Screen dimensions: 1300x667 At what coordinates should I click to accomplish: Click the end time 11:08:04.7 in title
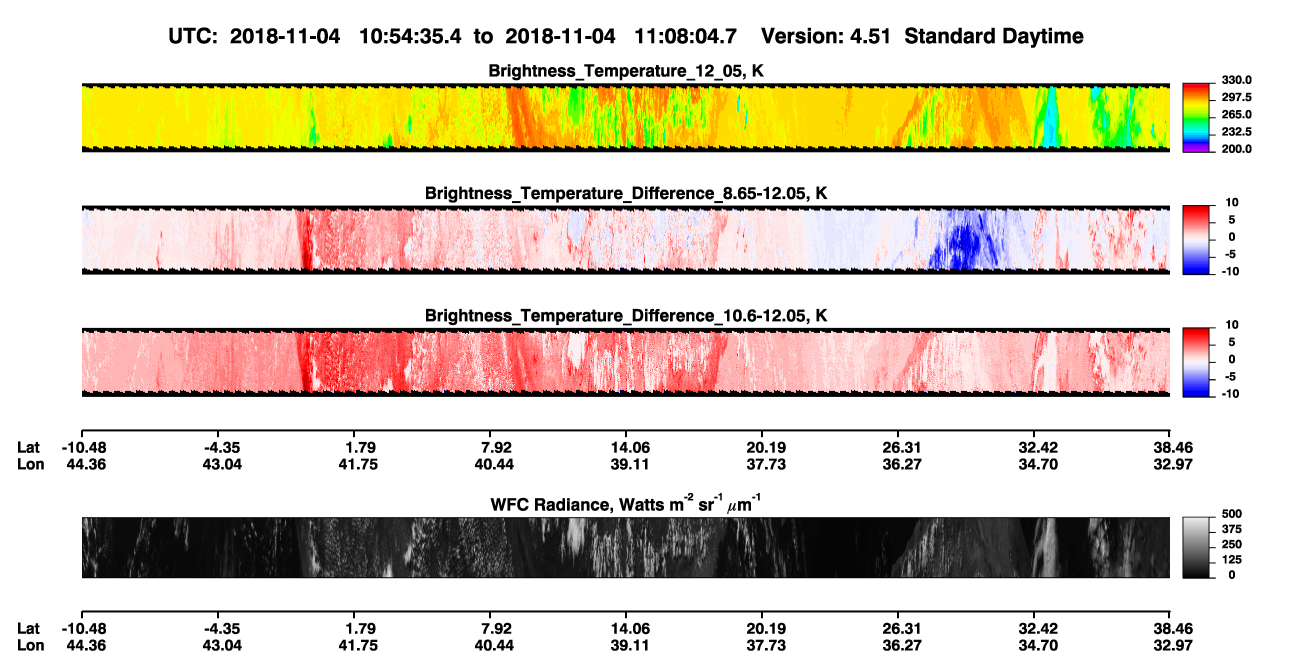[x=686, y=37]
